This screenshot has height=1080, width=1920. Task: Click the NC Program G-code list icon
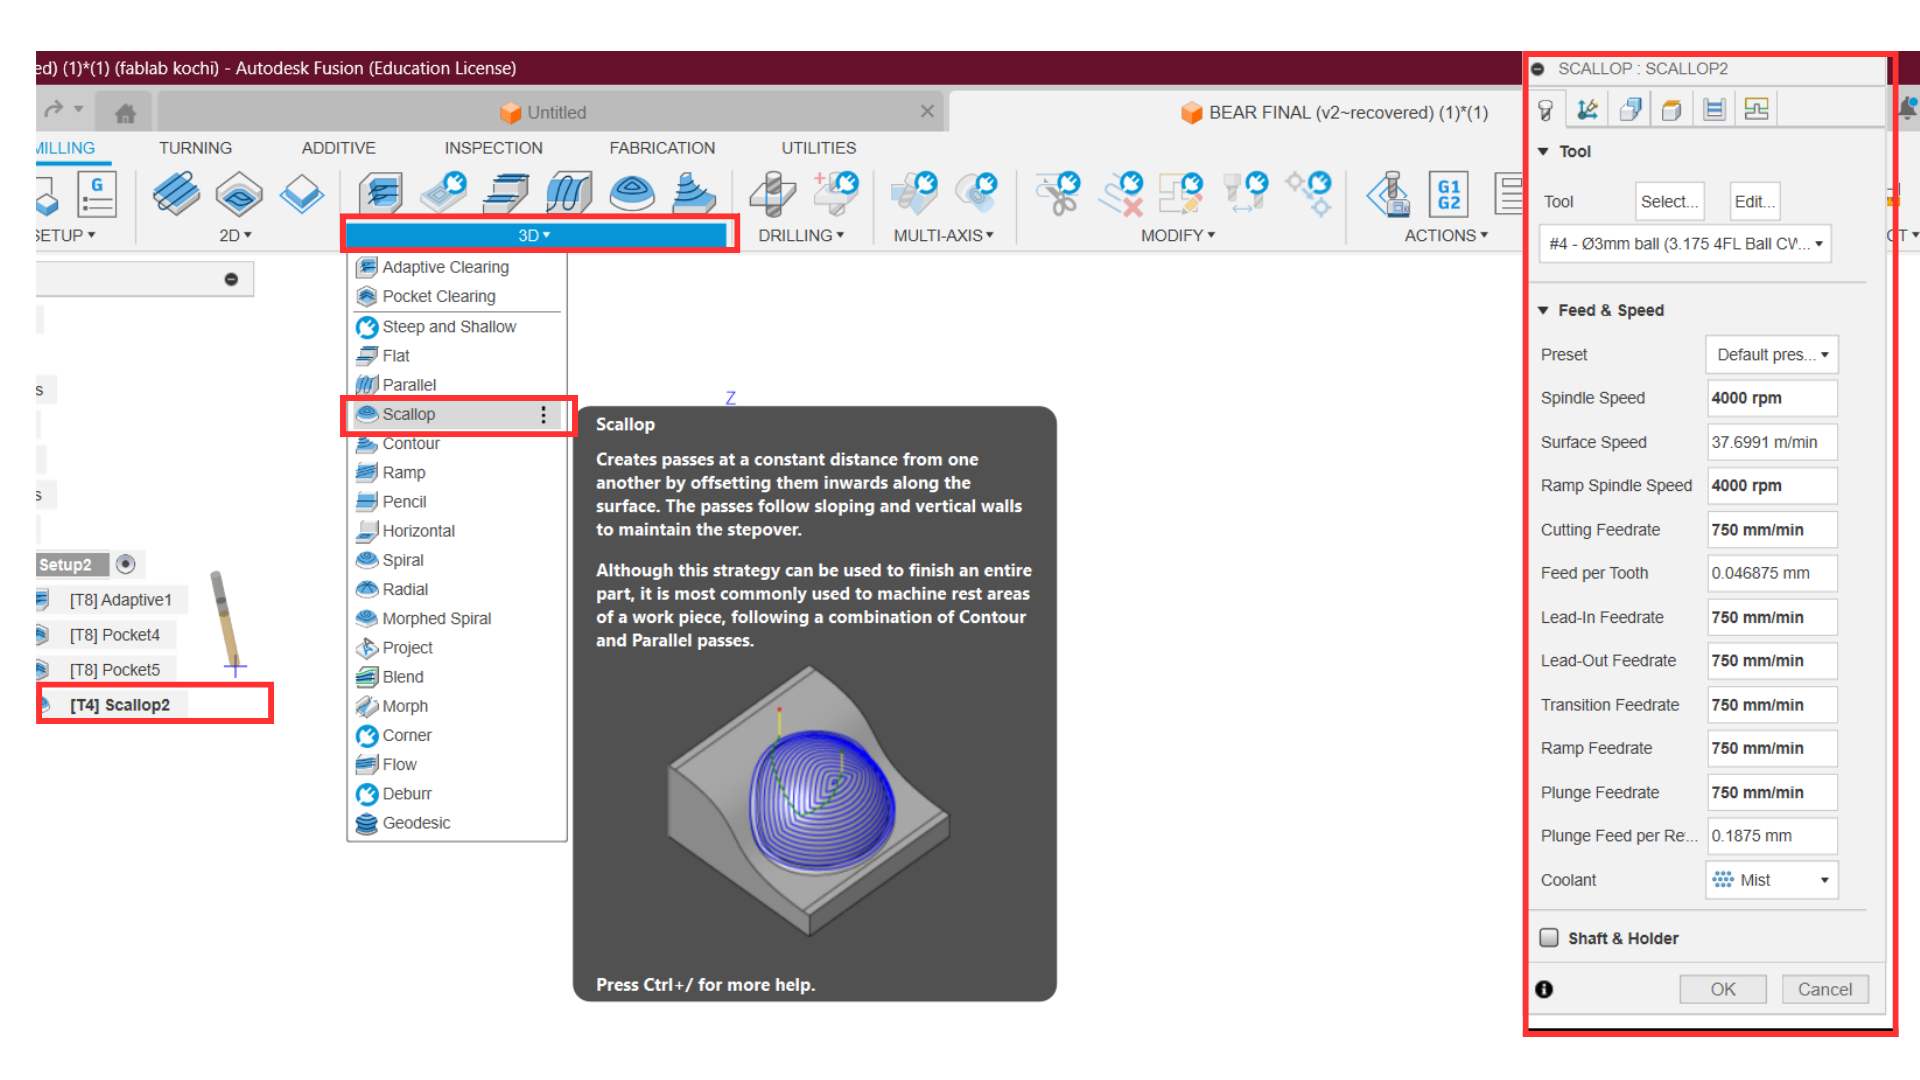97,193
